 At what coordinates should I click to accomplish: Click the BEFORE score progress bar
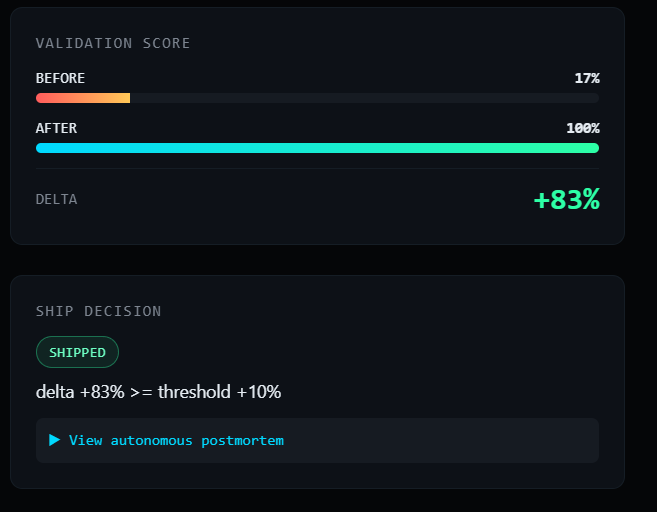point(317,98)
